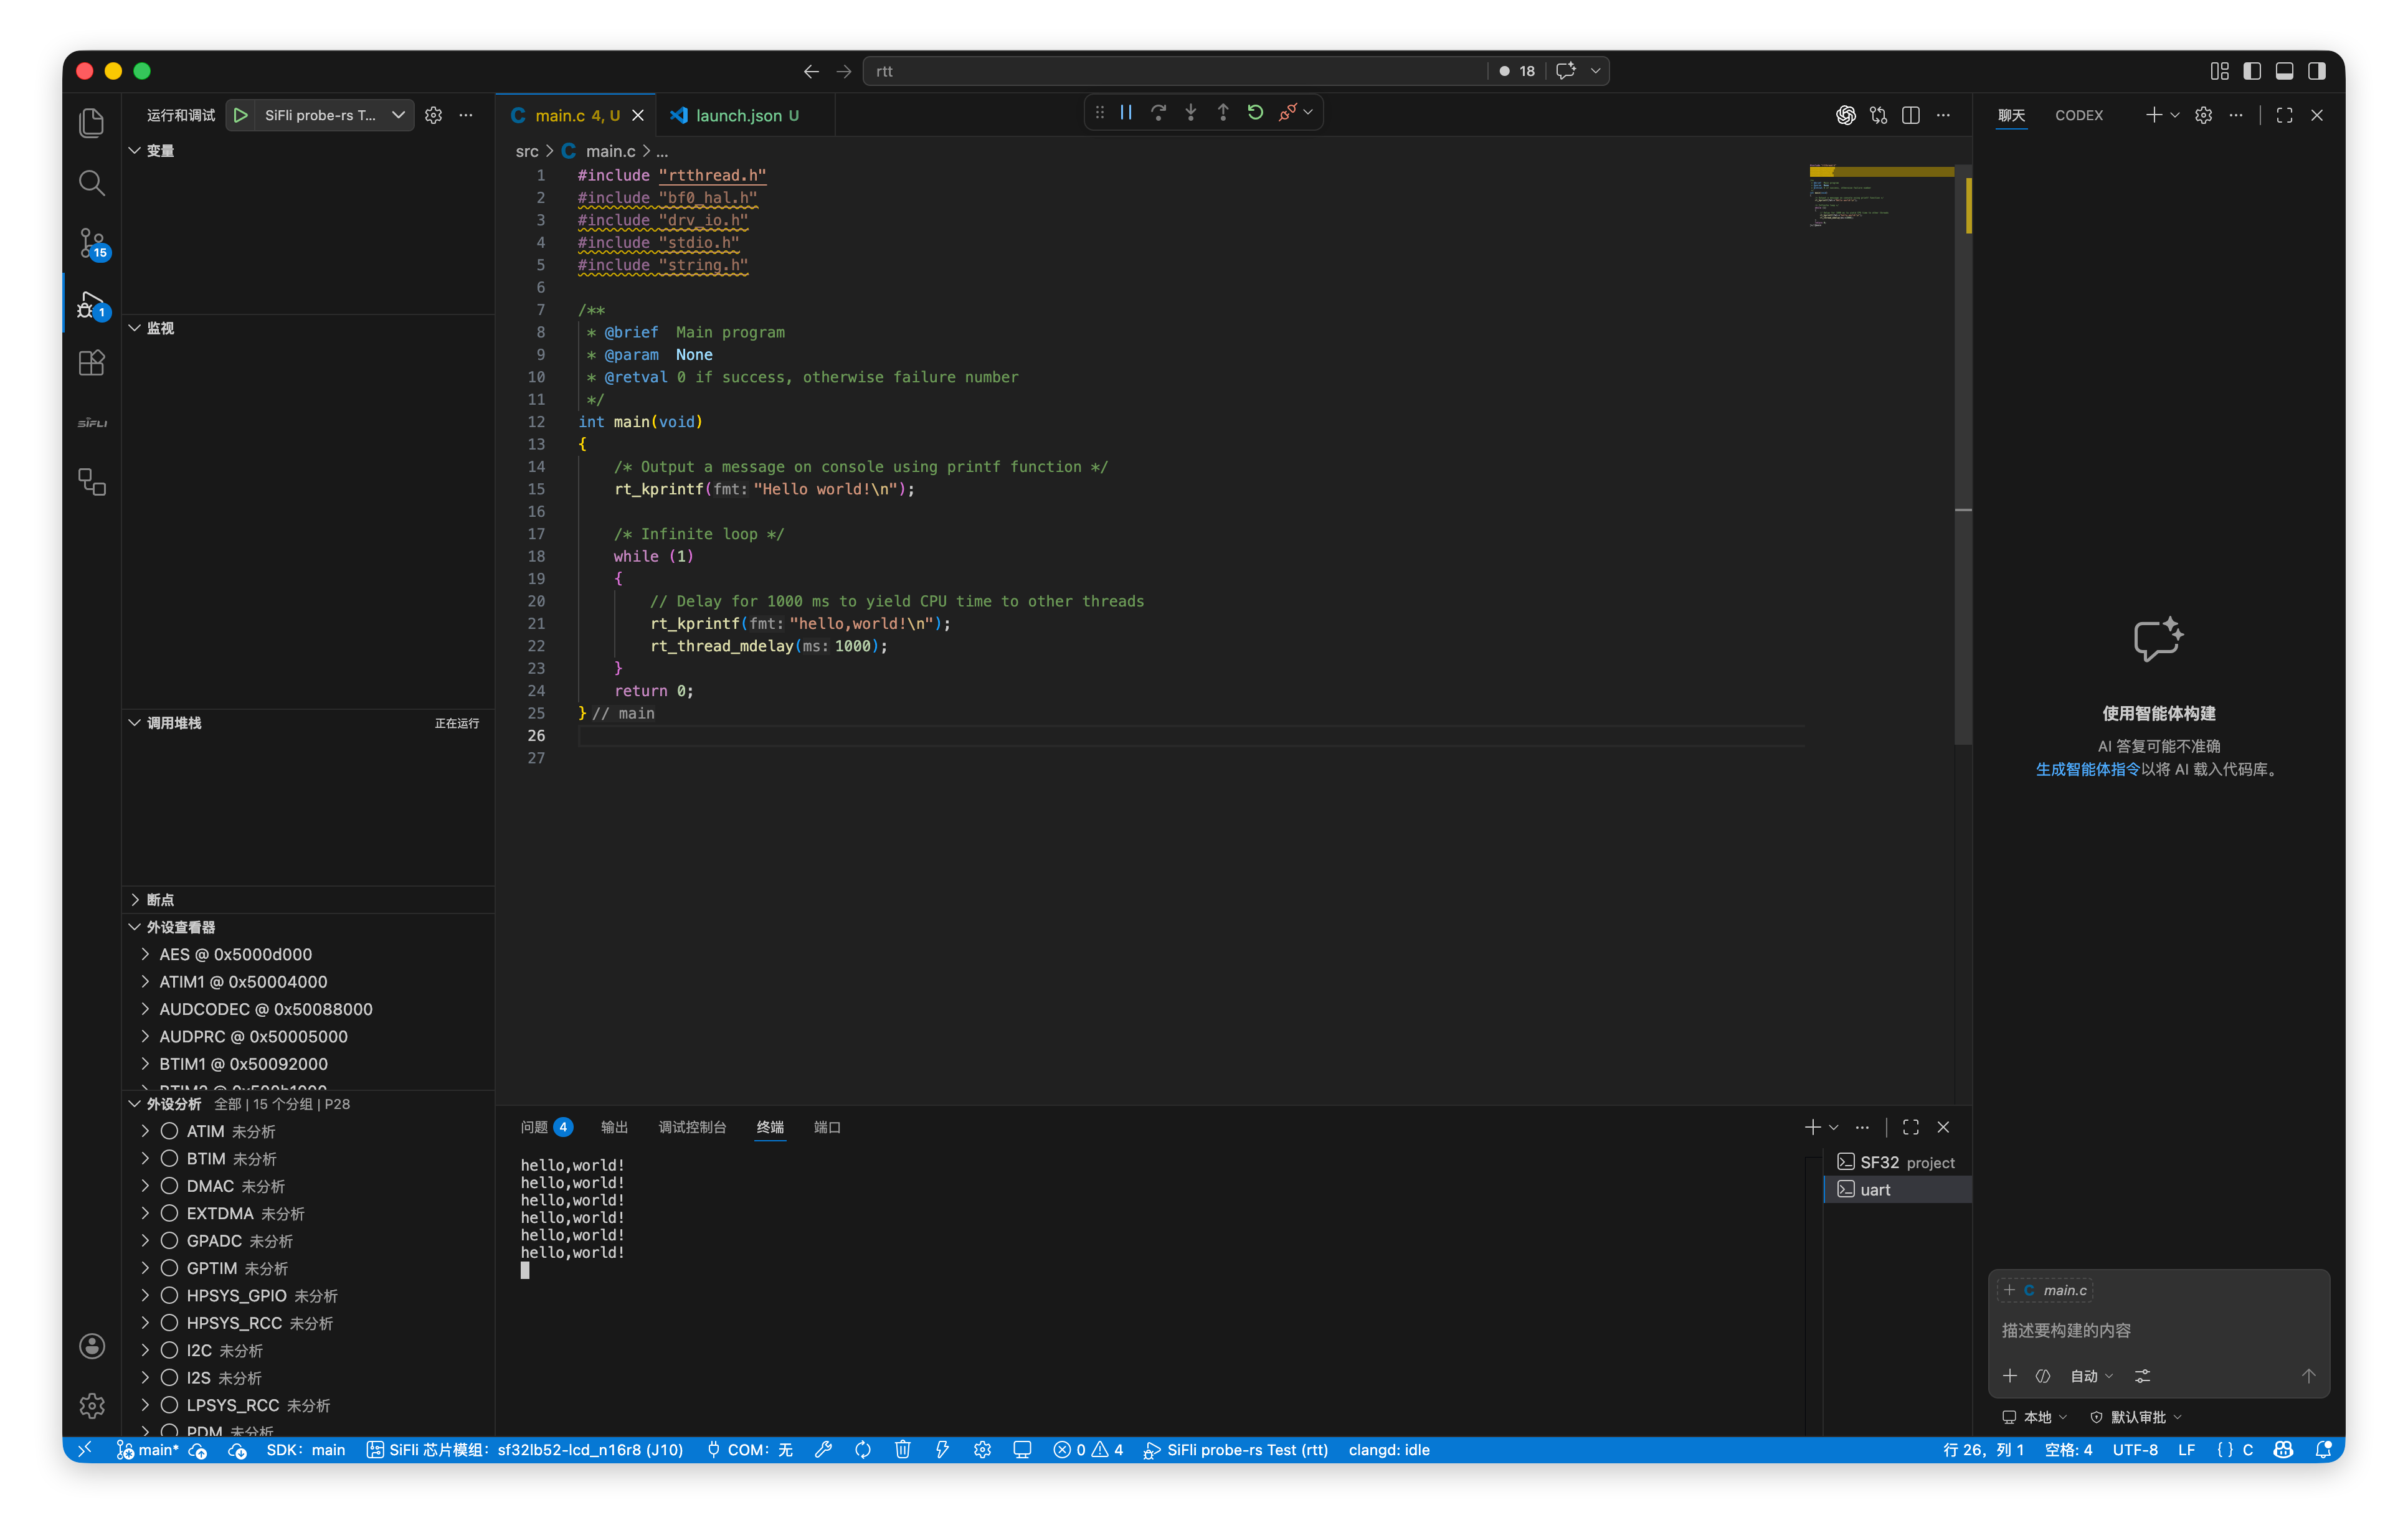The height and width of the screenshot is (1538, 2408).
Task: Open the SiFli probe-rs launch configuration dropdown
Action: pyautogui.click(x=398, y=115)
